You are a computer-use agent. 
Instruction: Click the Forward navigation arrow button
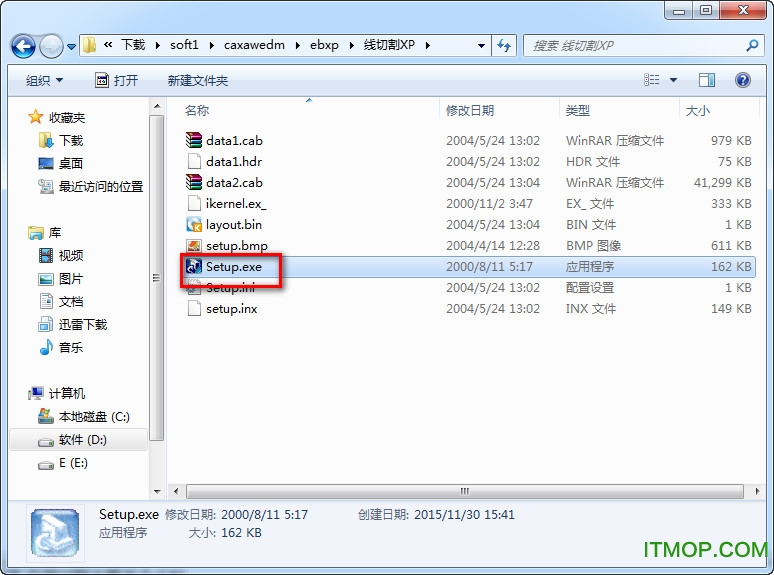click(51, 46)
